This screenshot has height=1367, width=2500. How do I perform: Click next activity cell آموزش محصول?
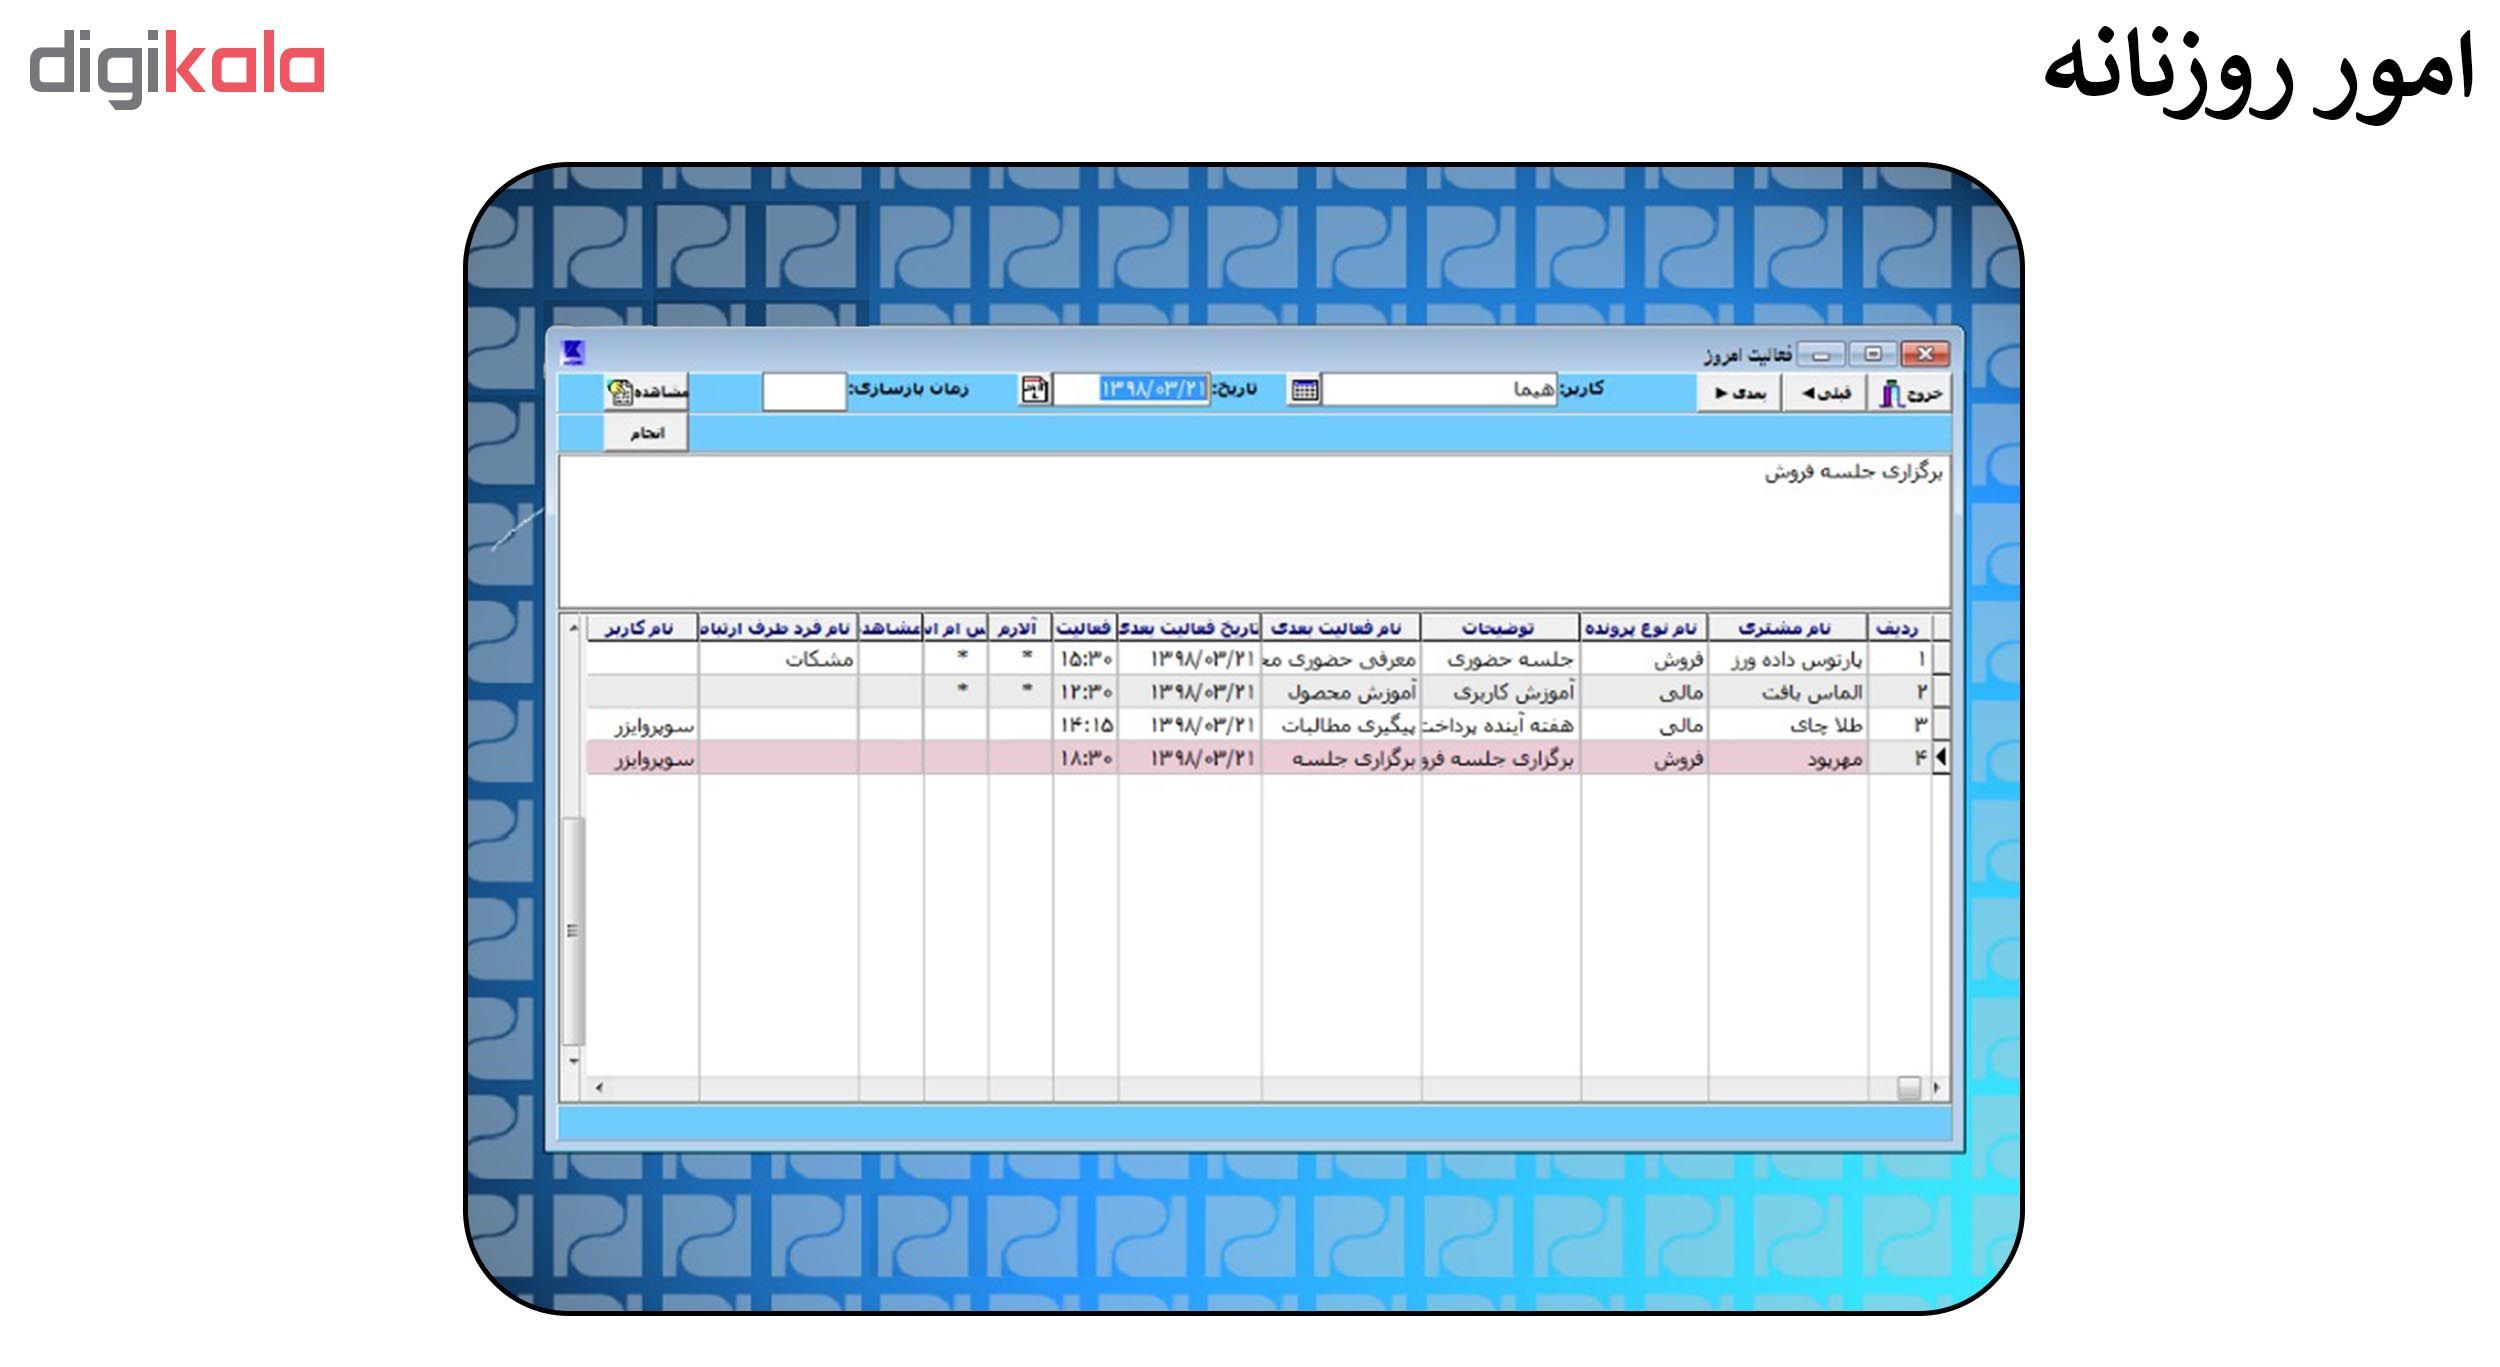(1341, 692)
